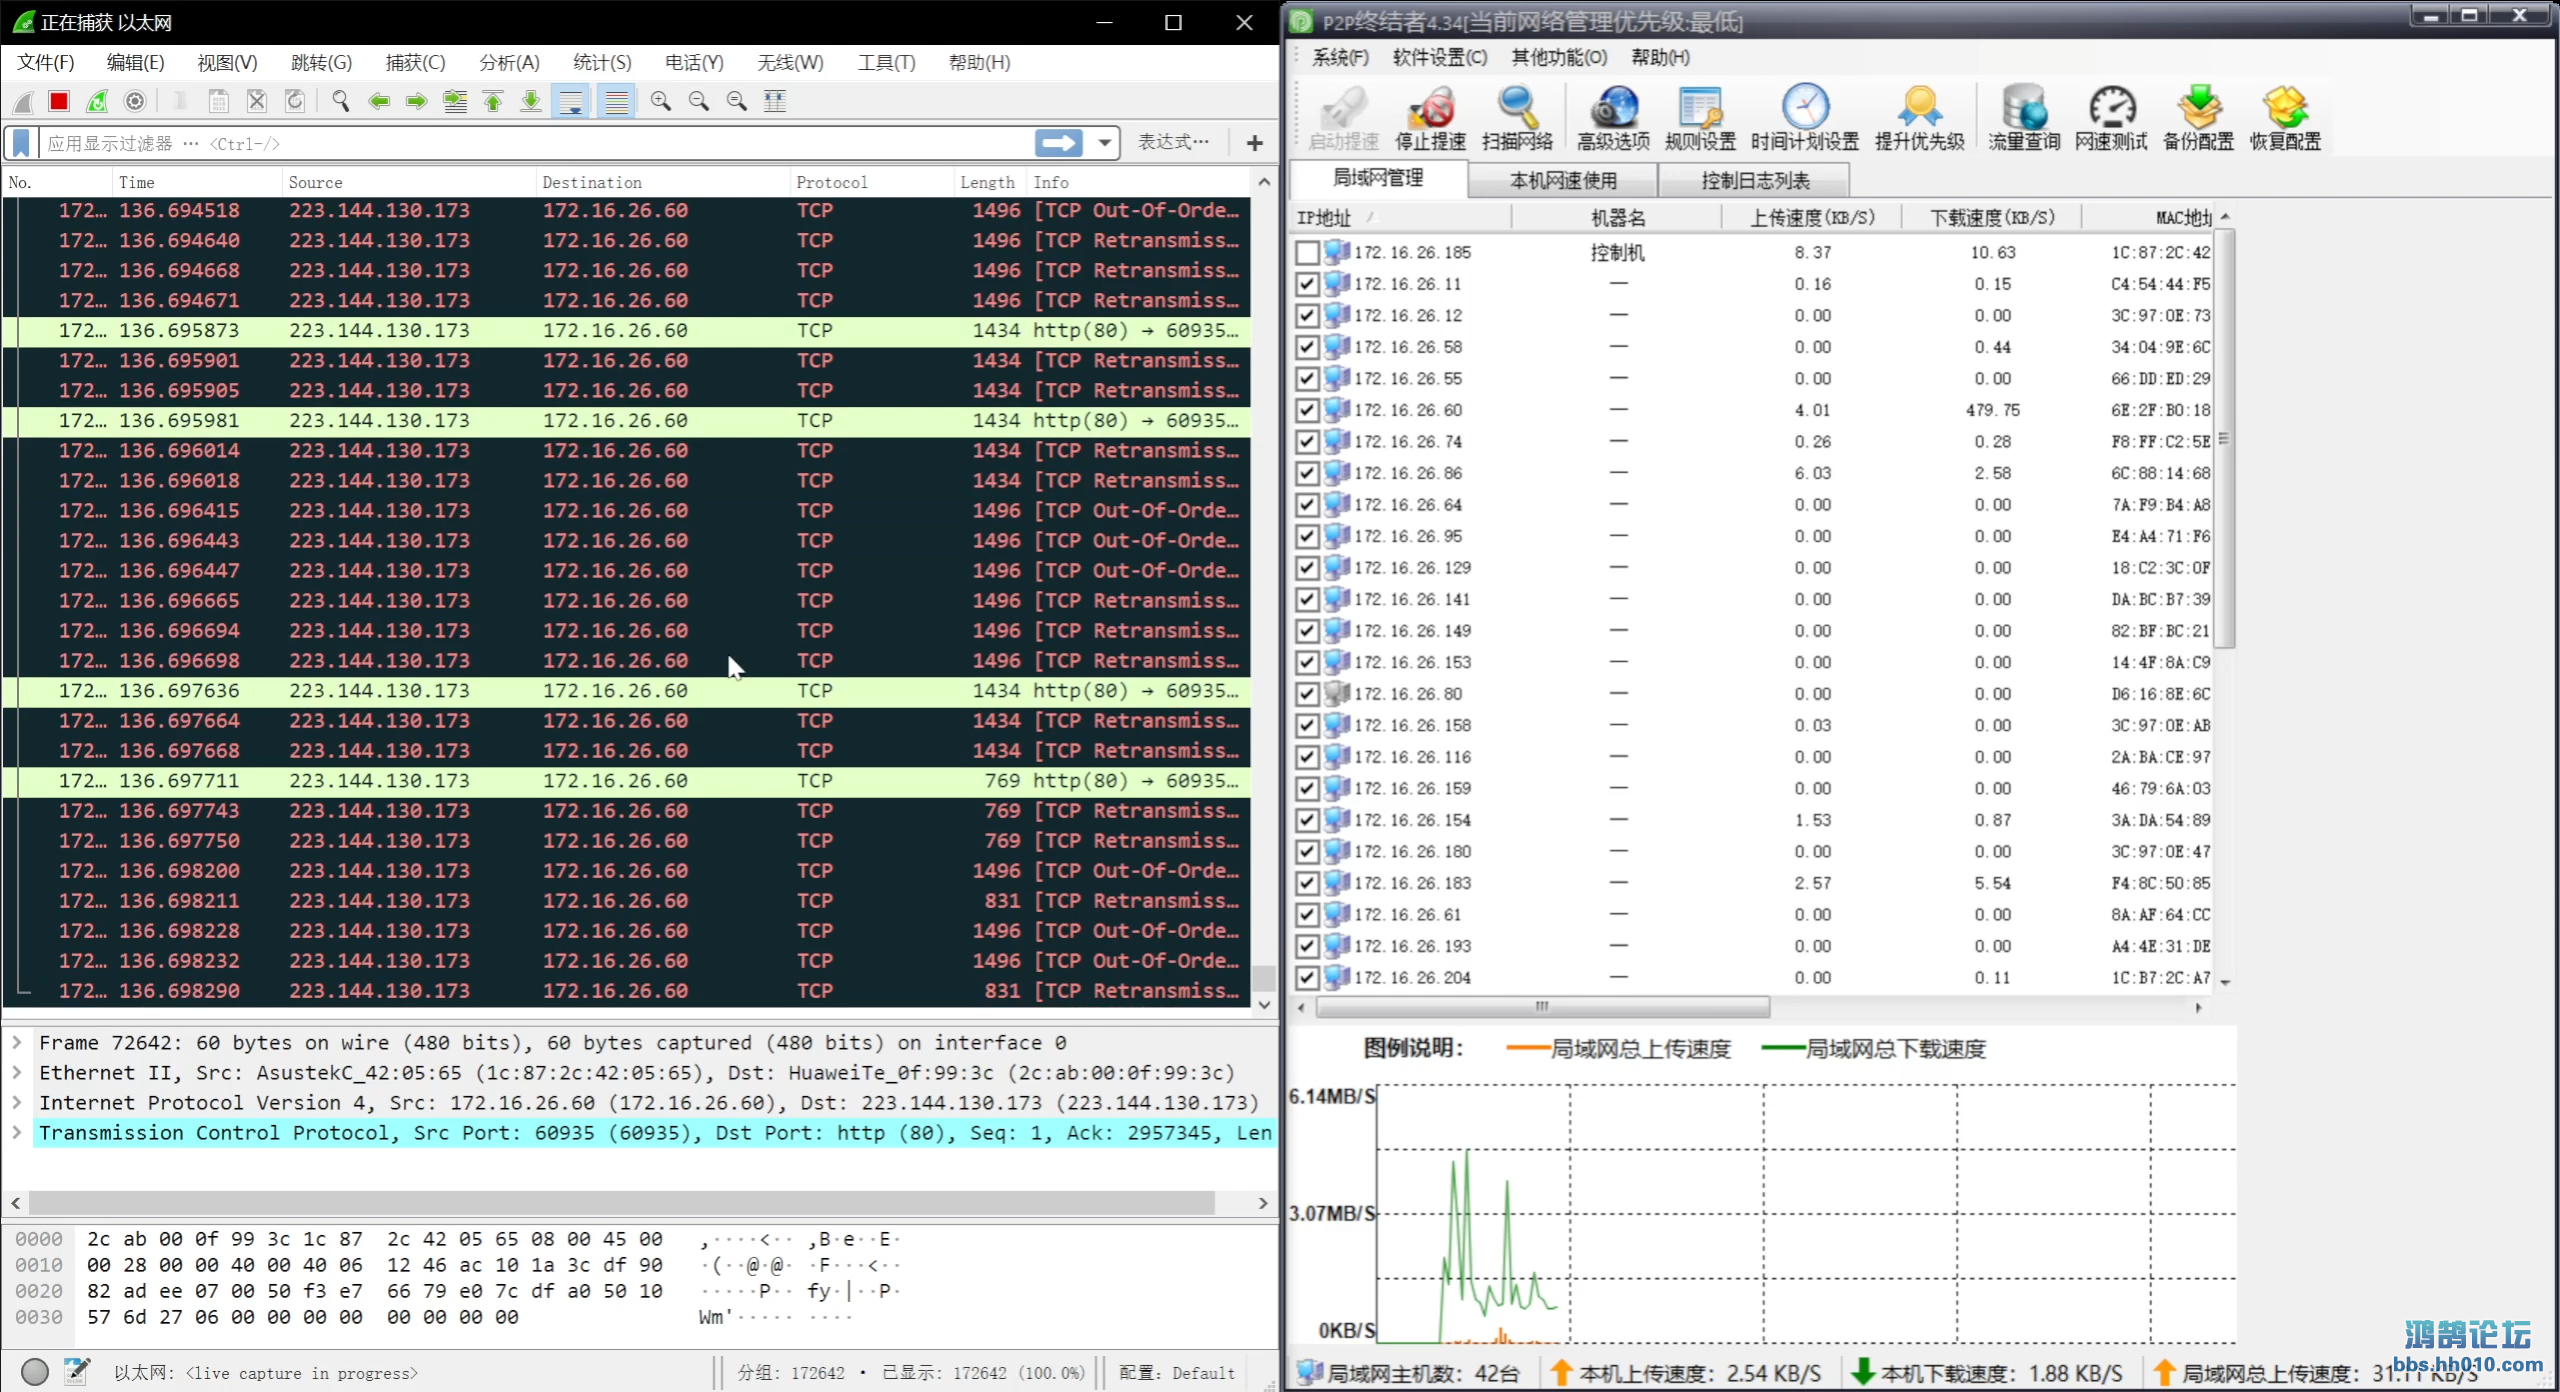The width and height of the screenshot is (2560, 1392).
Task: Open expert info circle in status bar
Action: click(35, 1372)
